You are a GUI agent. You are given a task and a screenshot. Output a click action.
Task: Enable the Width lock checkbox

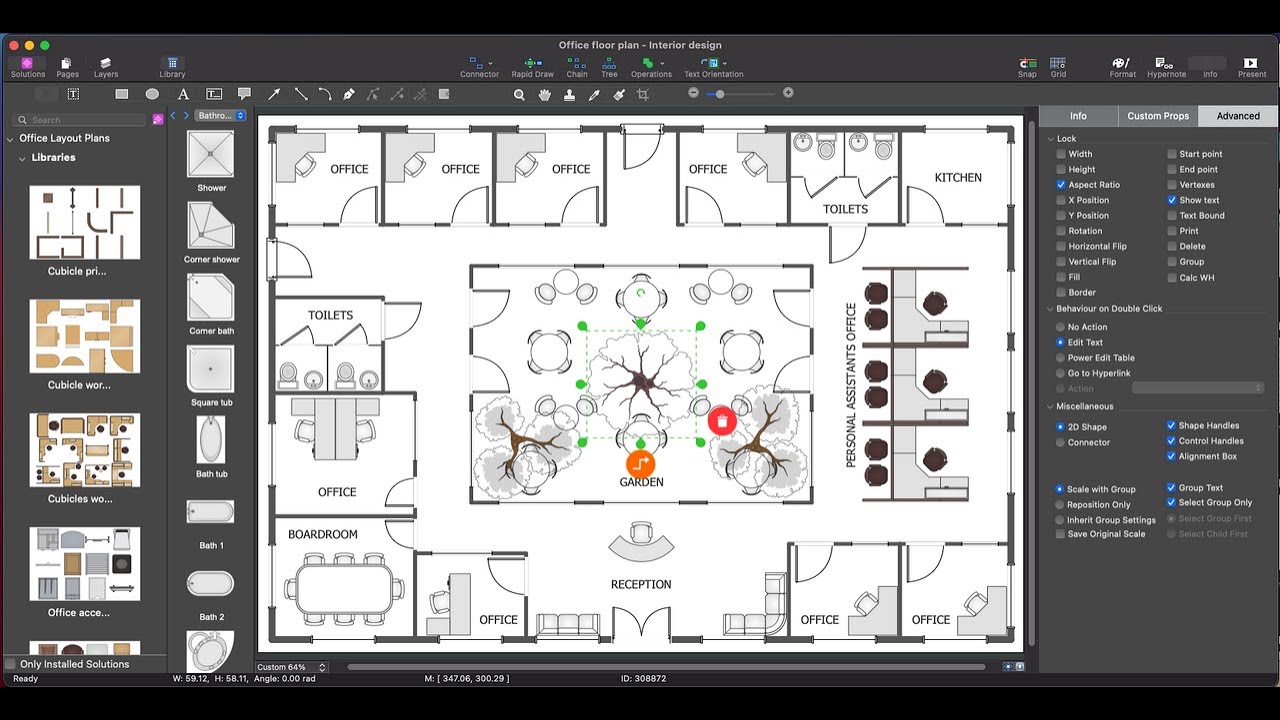[1061, 154]
